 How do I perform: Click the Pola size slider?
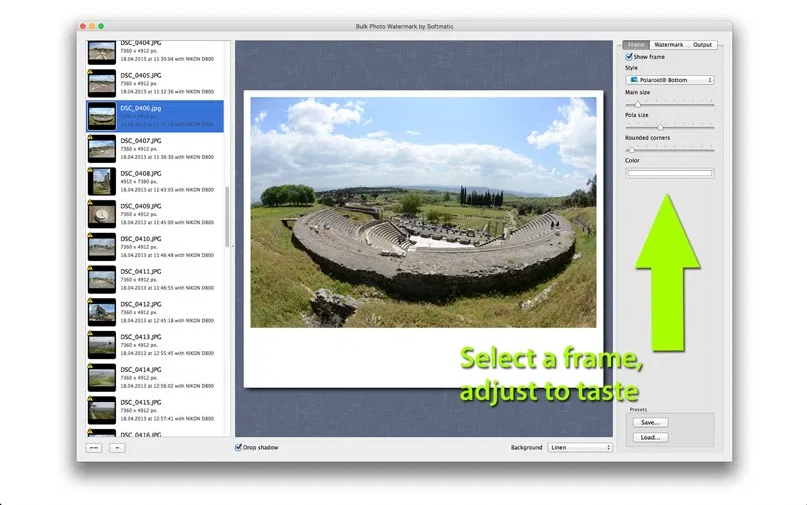pyautogui.click(x=660, y=127)
